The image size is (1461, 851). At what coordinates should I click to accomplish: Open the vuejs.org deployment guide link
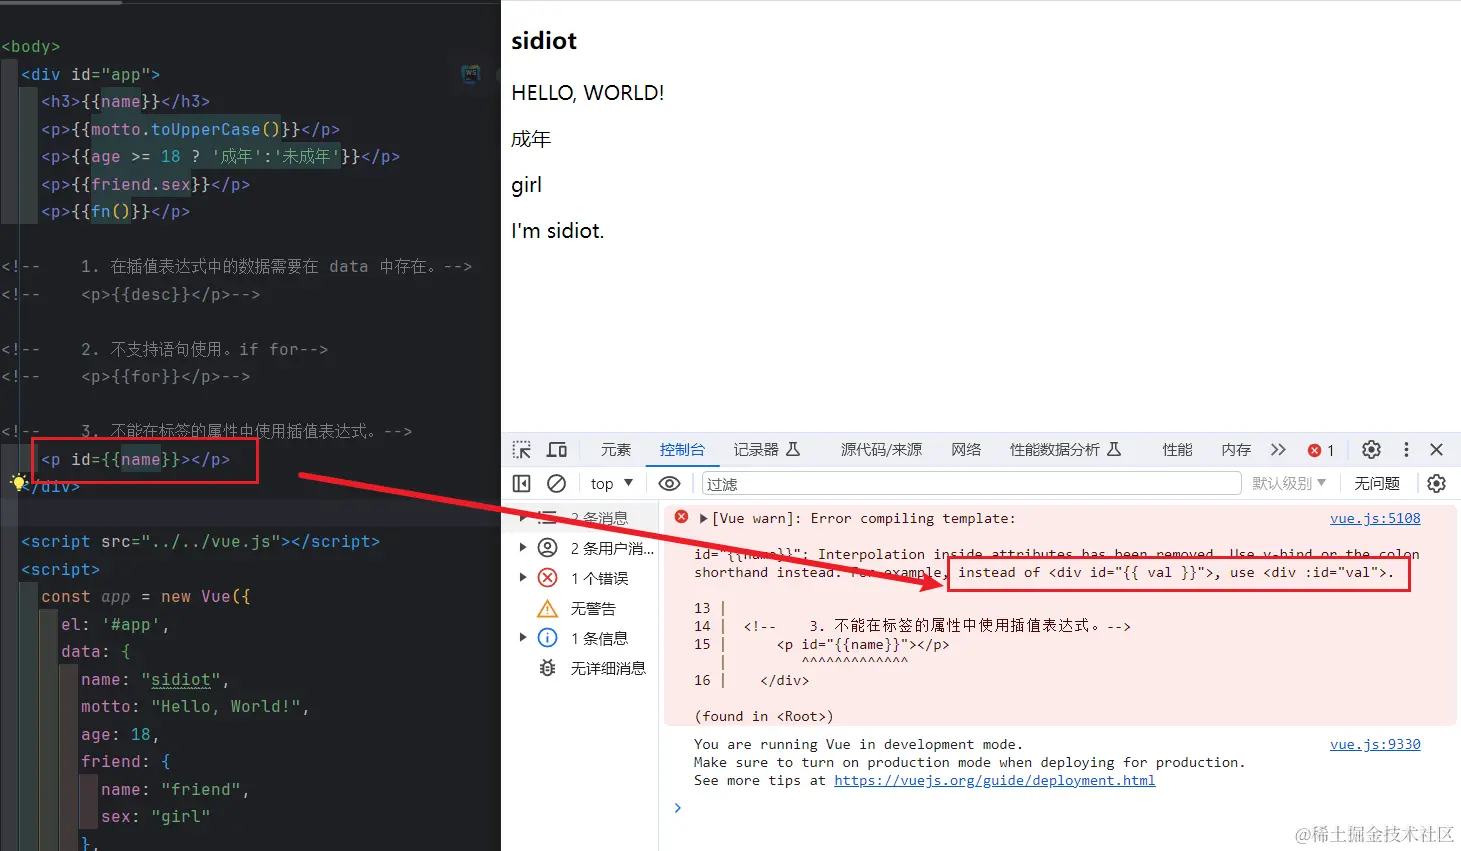pyautogui.click(x=995, y=780)
